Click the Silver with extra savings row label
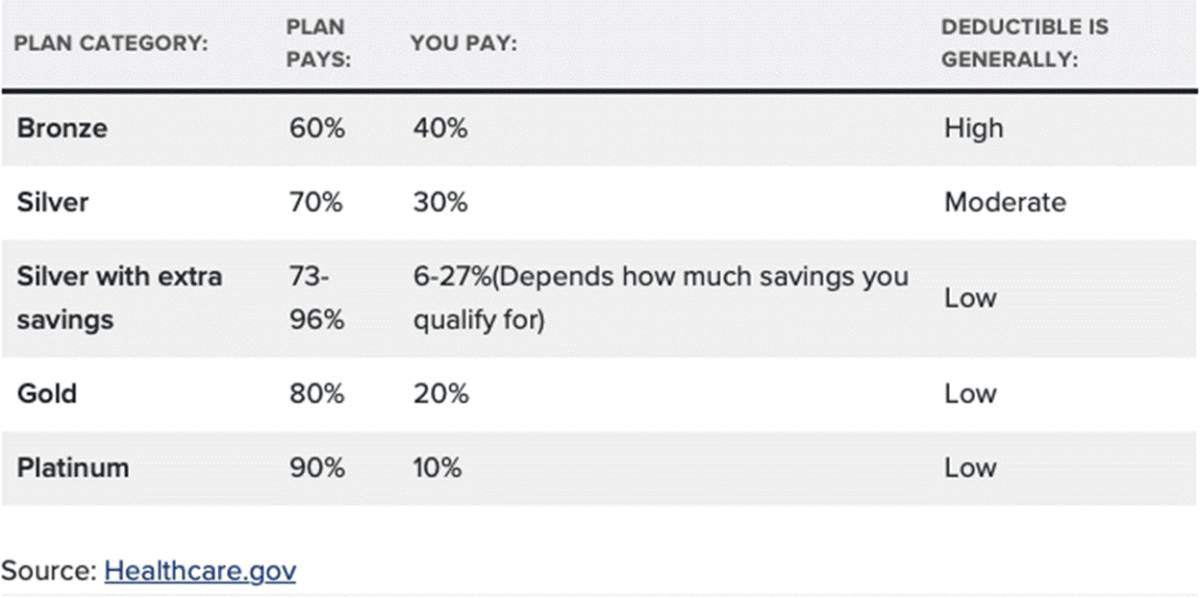1200x598 pixels. click(120, 298)
